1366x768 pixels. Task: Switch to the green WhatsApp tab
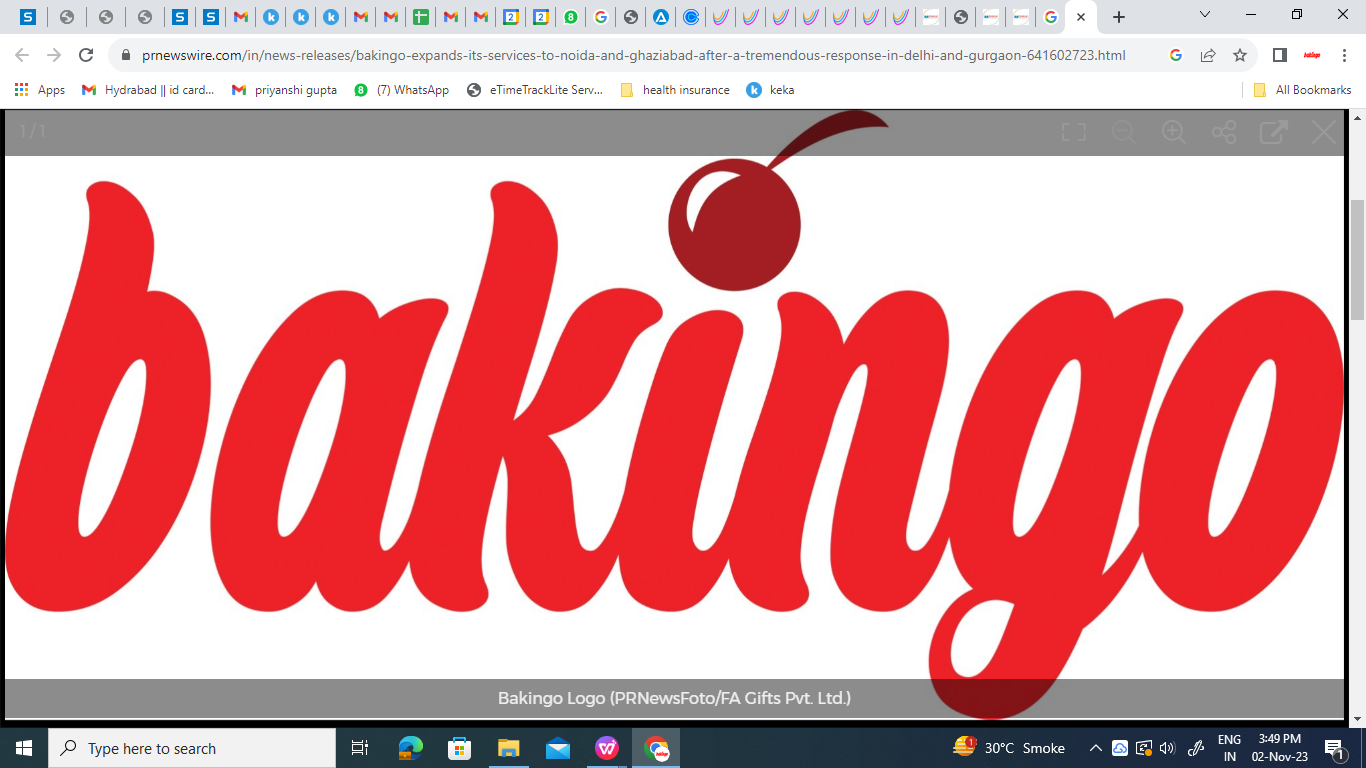pyautogui.click(x=571, y=17)
